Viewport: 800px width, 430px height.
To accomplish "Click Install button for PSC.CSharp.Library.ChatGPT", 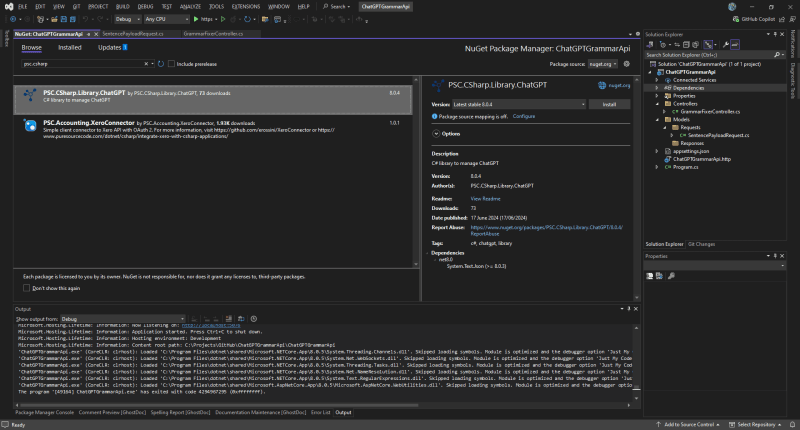I will click(609, 104).
